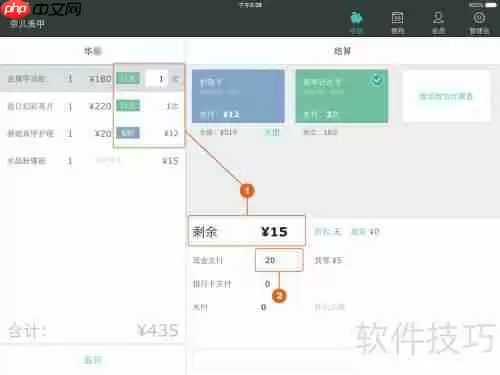Click the bank card payment value 0
Image resolution: width=500 pixels, height=375 pixels.
[267, 284]
